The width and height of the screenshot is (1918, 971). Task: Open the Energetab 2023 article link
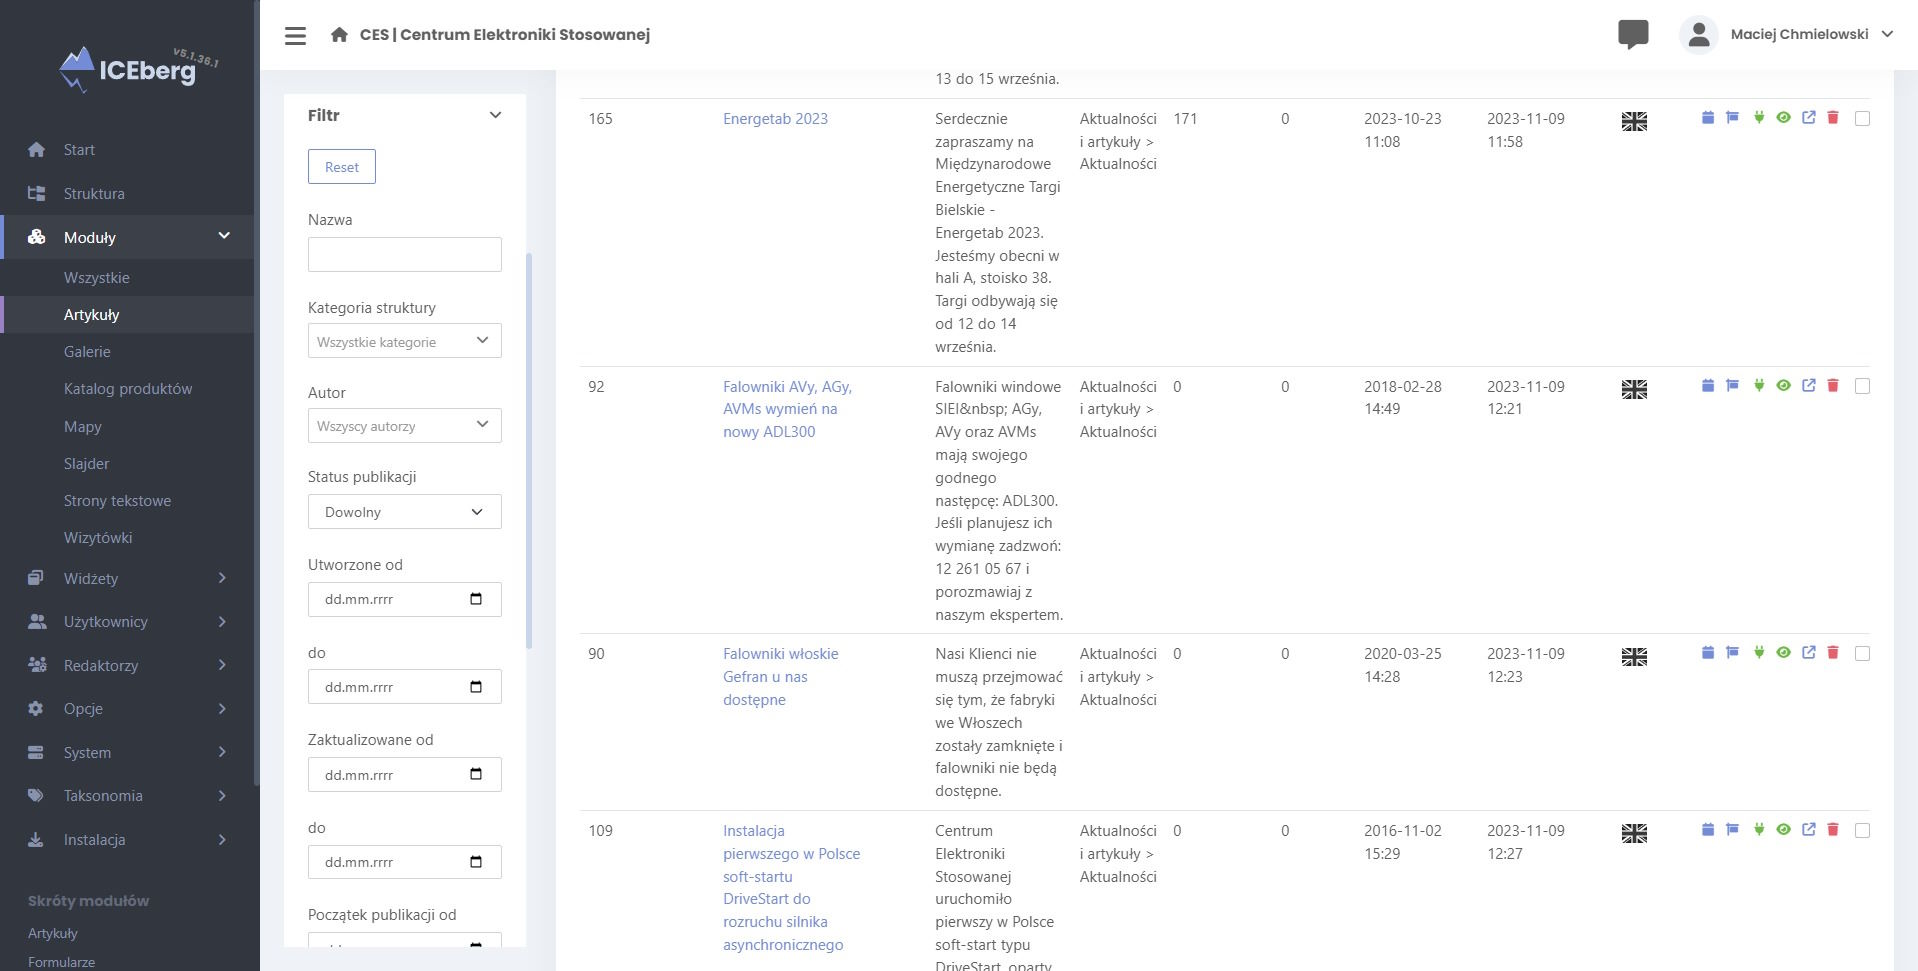pyautogui.click(x=775, y=119)
